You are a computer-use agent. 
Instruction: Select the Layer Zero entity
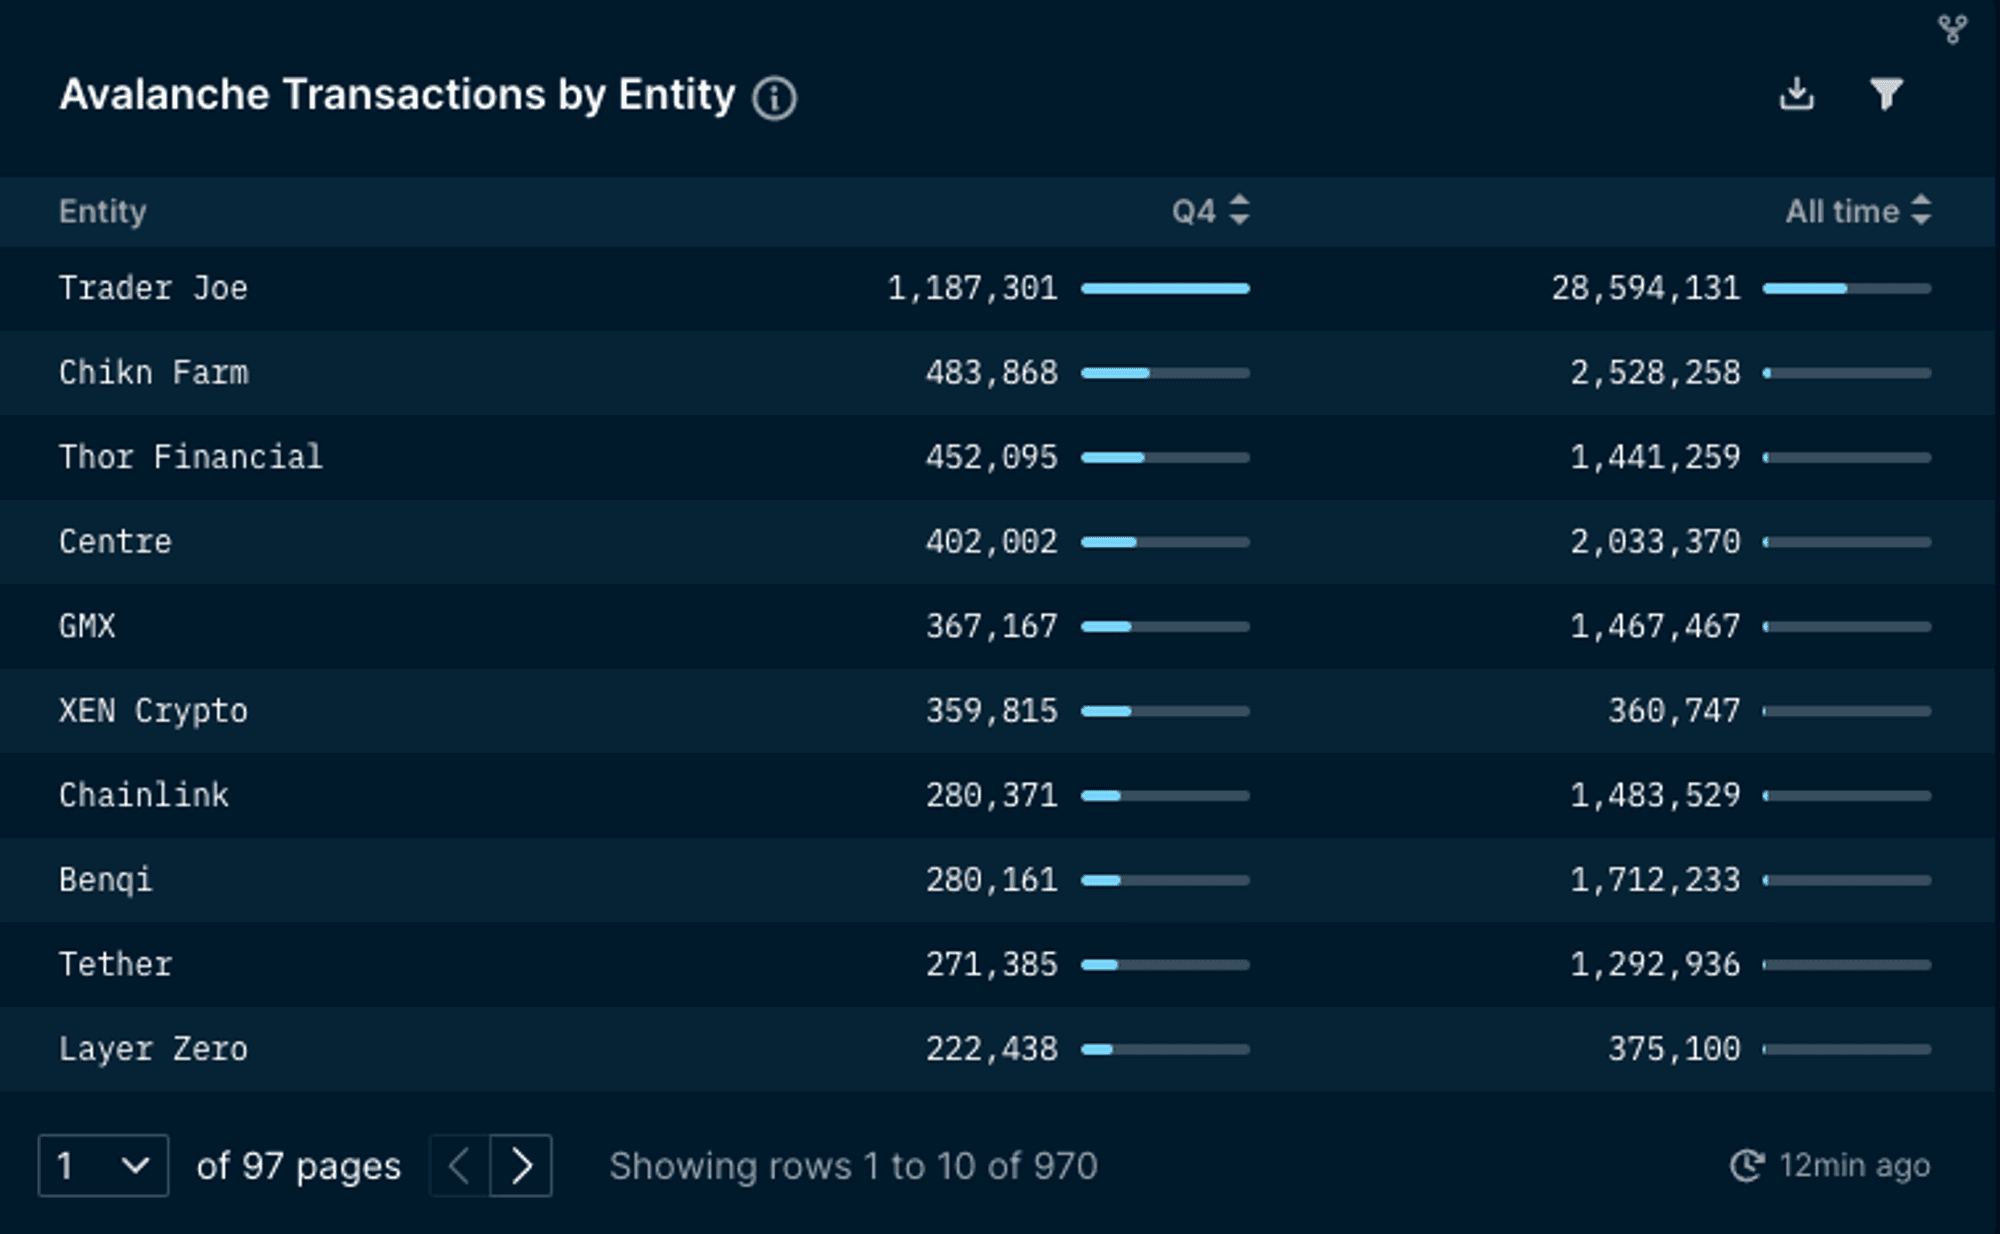(x=153, y=1049)
